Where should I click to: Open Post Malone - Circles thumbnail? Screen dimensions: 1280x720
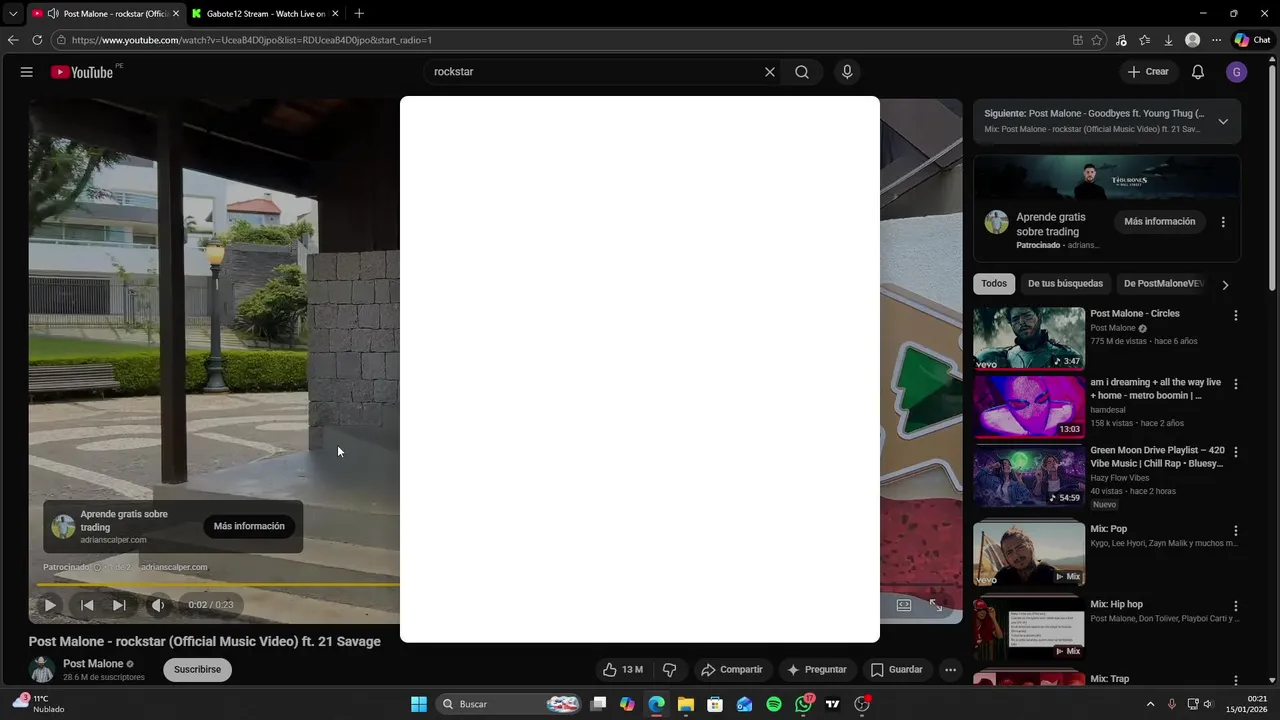click(x=1029, y=339)
